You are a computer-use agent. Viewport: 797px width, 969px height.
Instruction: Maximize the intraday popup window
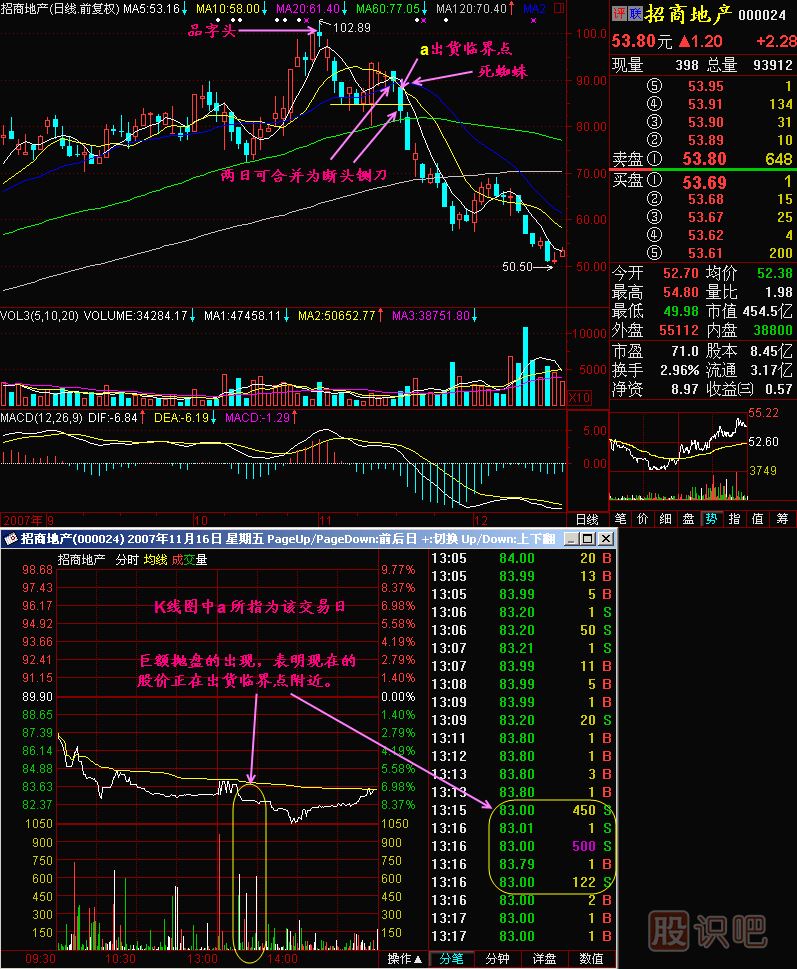tap(587, 539)
